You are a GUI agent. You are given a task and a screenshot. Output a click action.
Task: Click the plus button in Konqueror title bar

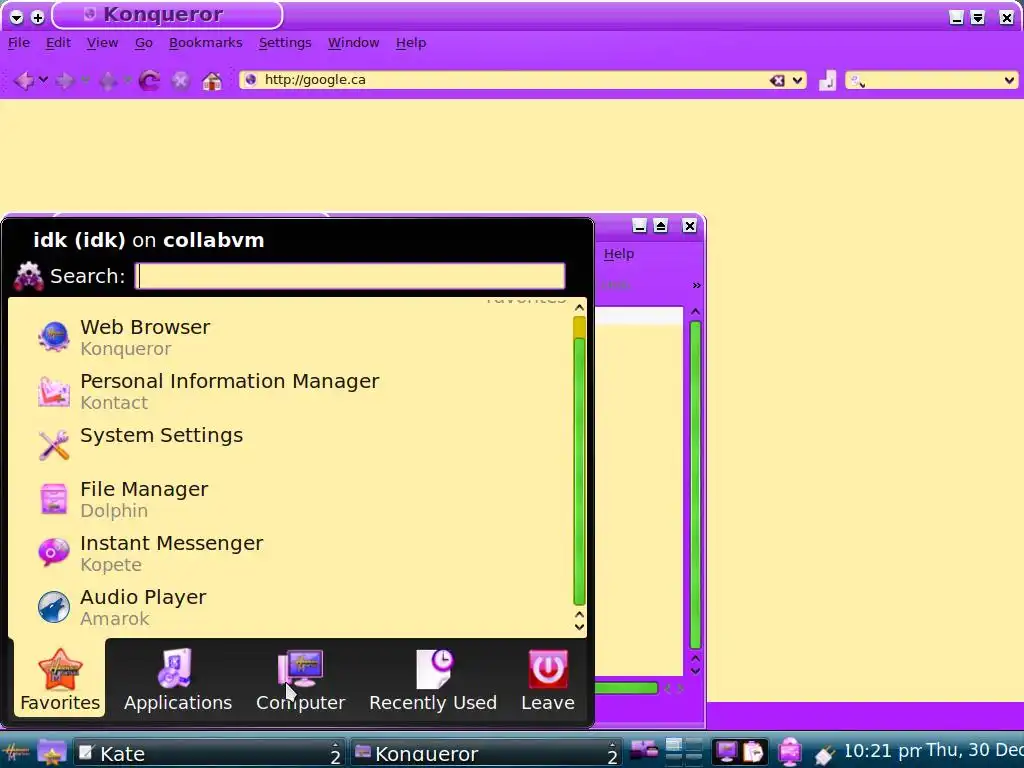tap(38, 17)
